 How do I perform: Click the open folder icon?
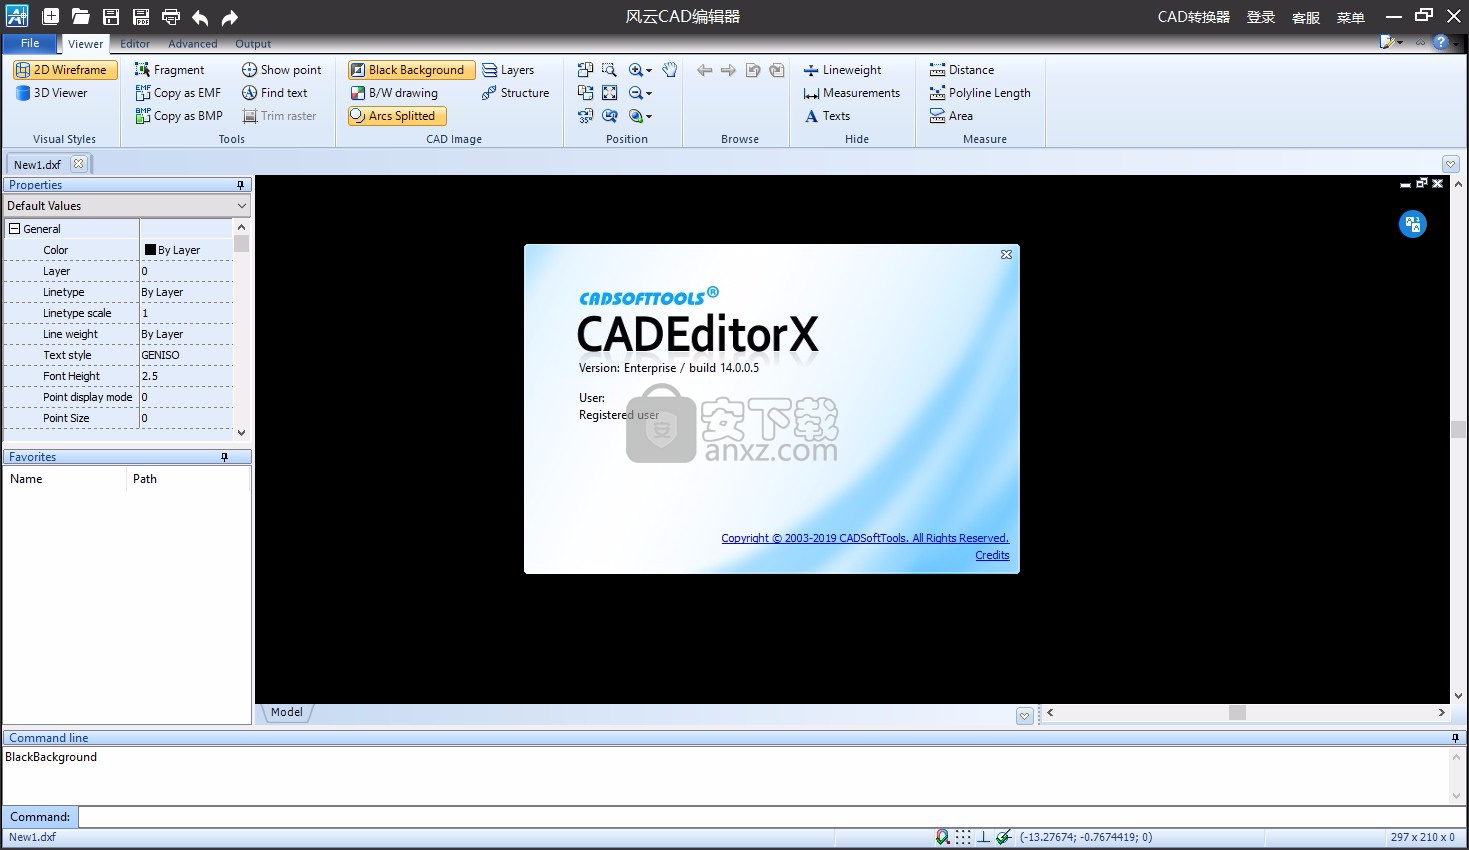point(80,16)
